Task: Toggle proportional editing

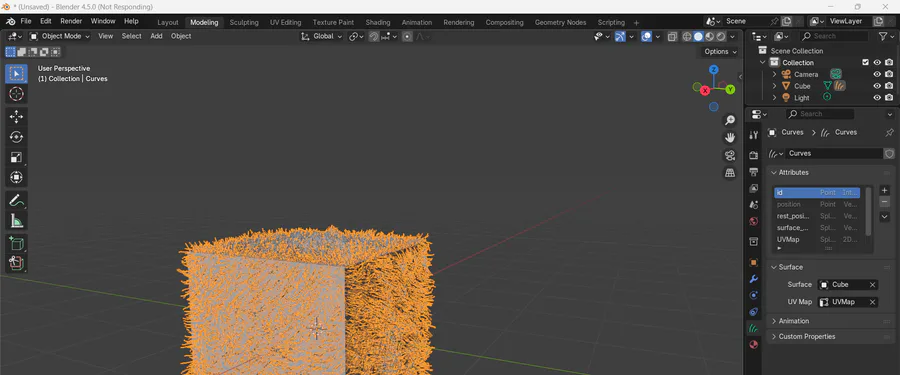Action: tap(407, 36)
